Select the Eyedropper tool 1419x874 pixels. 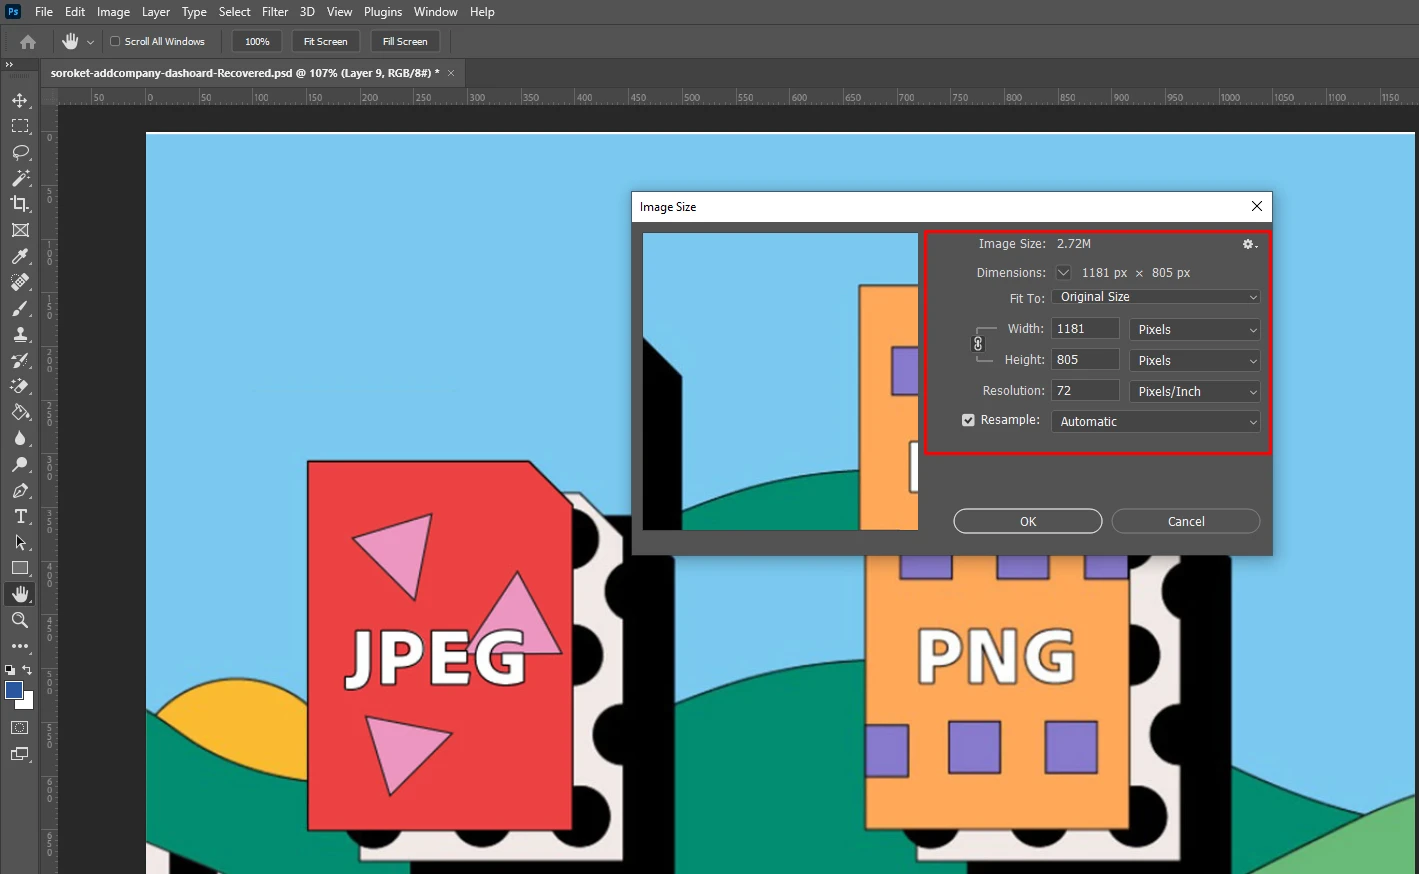[20, 256]
